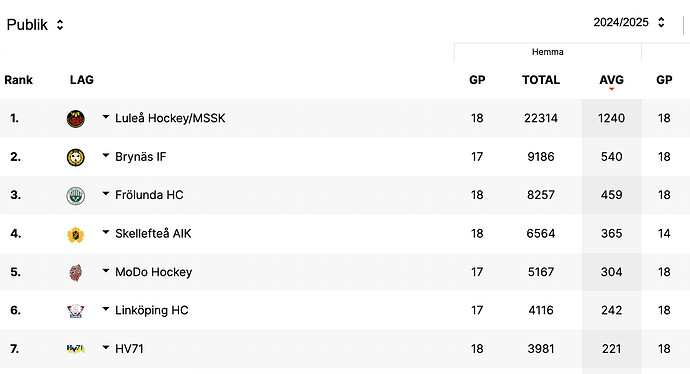Screen dimensions: 690x374
Task: Sort by the Rank column header
Action: click(18, 80)
